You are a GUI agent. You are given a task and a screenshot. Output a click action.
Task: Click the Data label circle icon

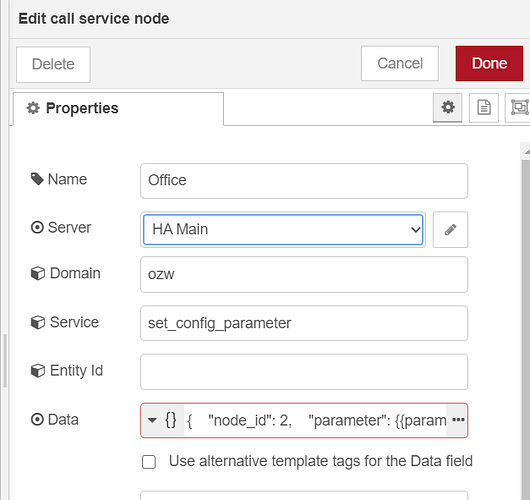tap(37, 420)
